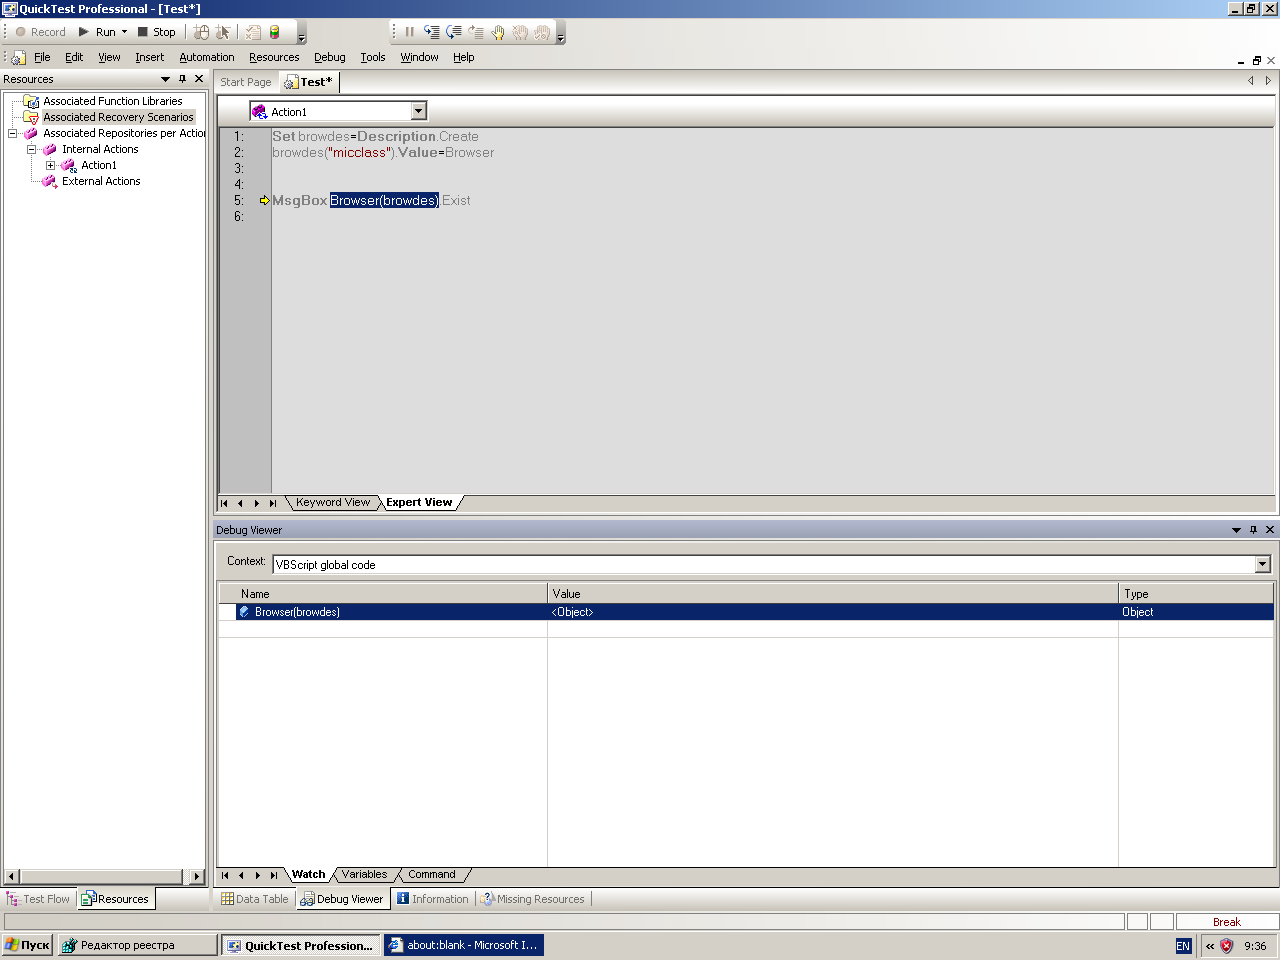Viewport: 1280px width, 960px height.
Task: Click the Analog Recording pointer icon
Action: [223, 32]
